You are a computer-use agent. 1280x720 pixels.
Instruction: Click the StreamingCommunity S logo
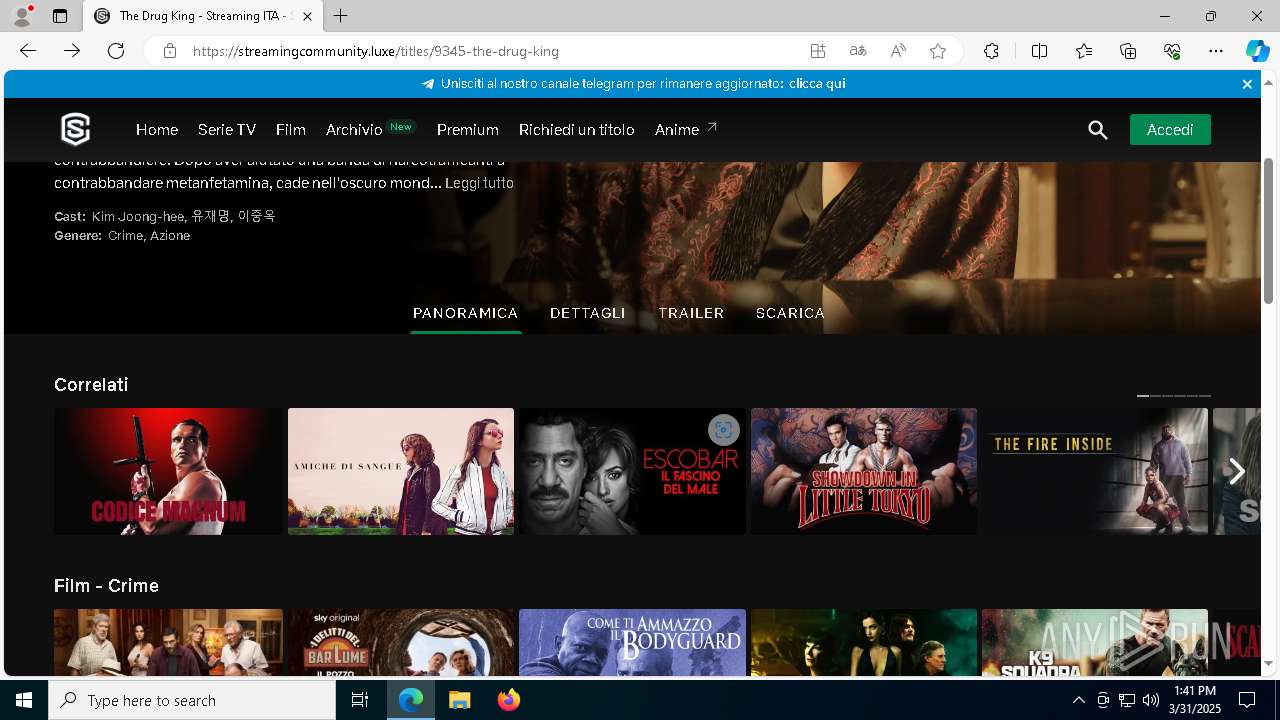(x=75, y=129)
